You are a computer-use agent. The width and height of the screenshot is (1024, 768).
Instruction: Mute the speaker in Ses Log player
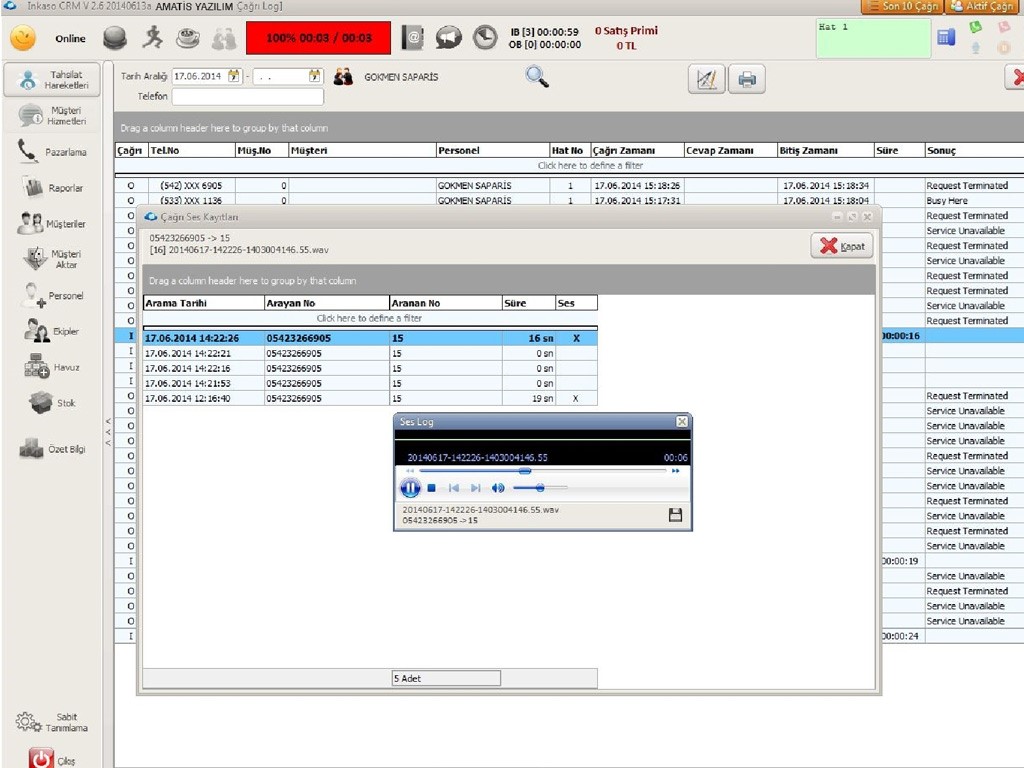click(x=498, y=488)
